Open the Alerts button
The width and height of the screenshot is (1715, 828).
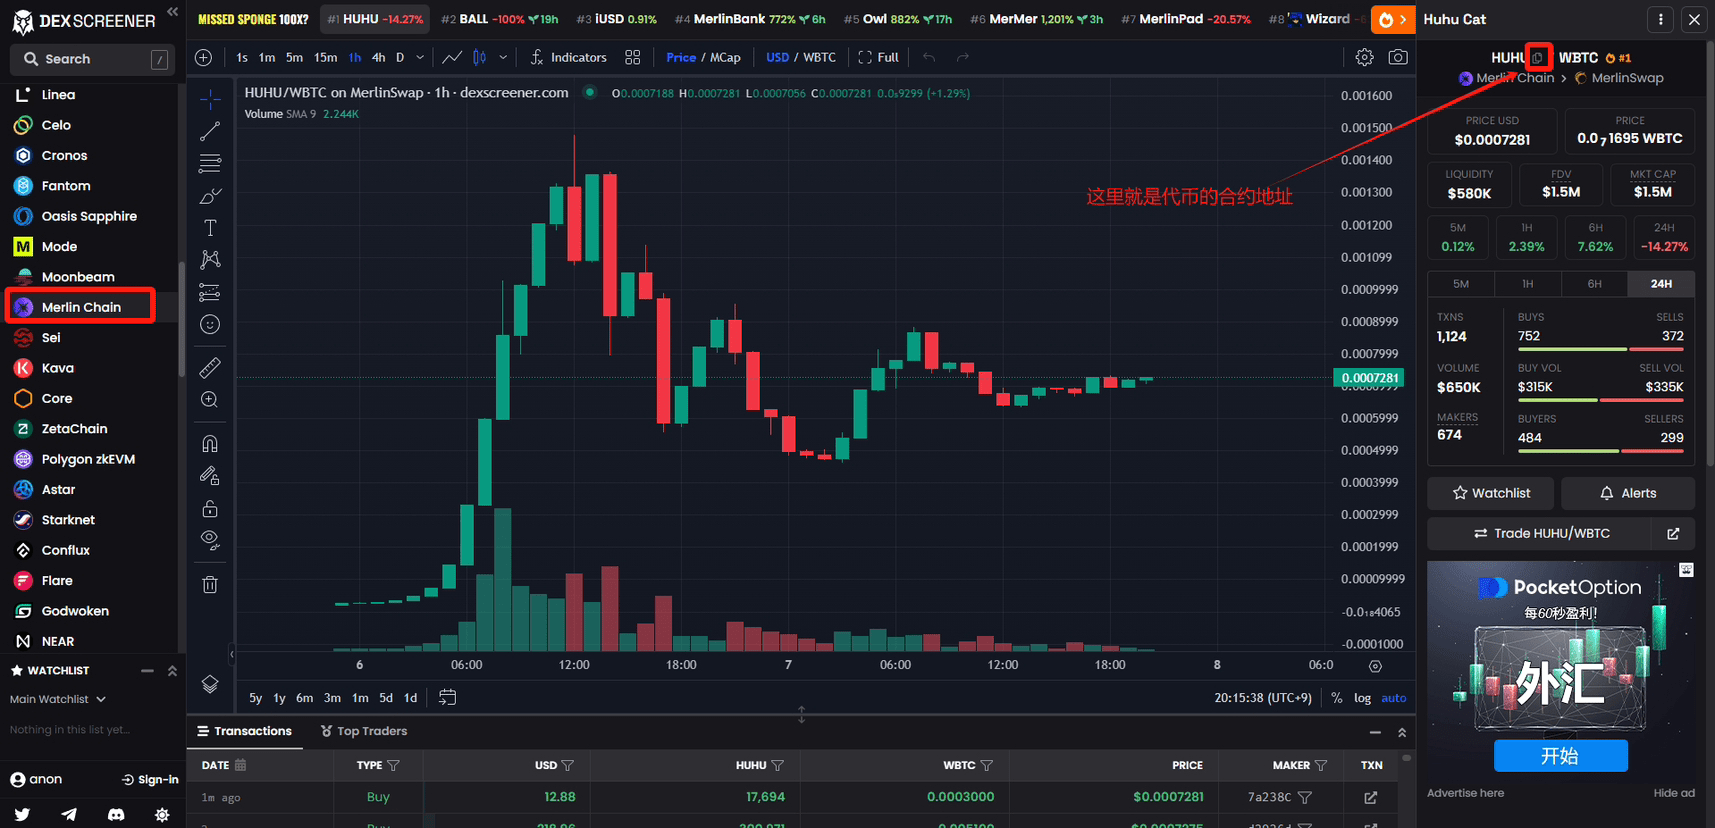pos(1628,493)
